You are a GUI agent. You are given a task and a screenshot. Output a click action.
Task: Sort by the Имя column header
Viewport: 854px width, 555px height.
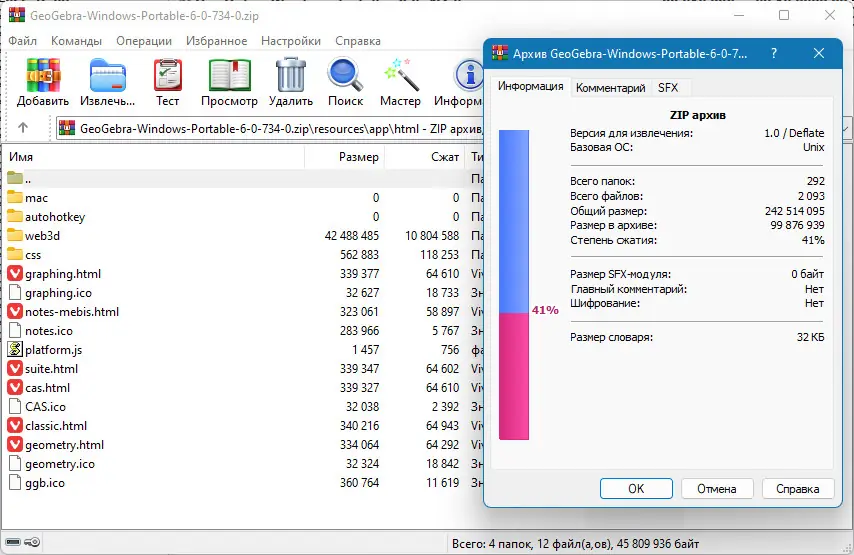tap(154, 157)
